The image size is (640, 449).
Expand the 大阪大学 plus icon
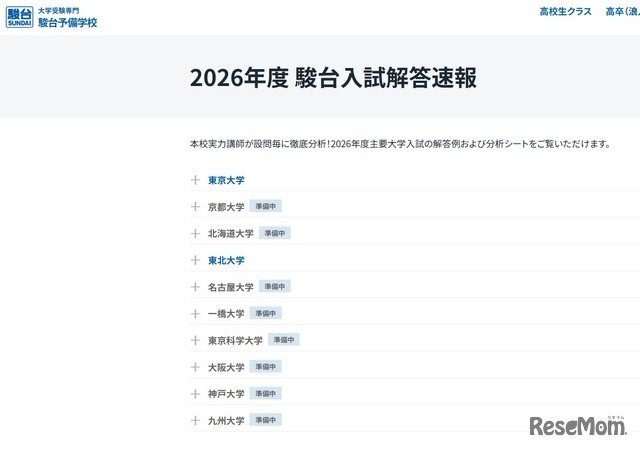[x=195, y=367]
